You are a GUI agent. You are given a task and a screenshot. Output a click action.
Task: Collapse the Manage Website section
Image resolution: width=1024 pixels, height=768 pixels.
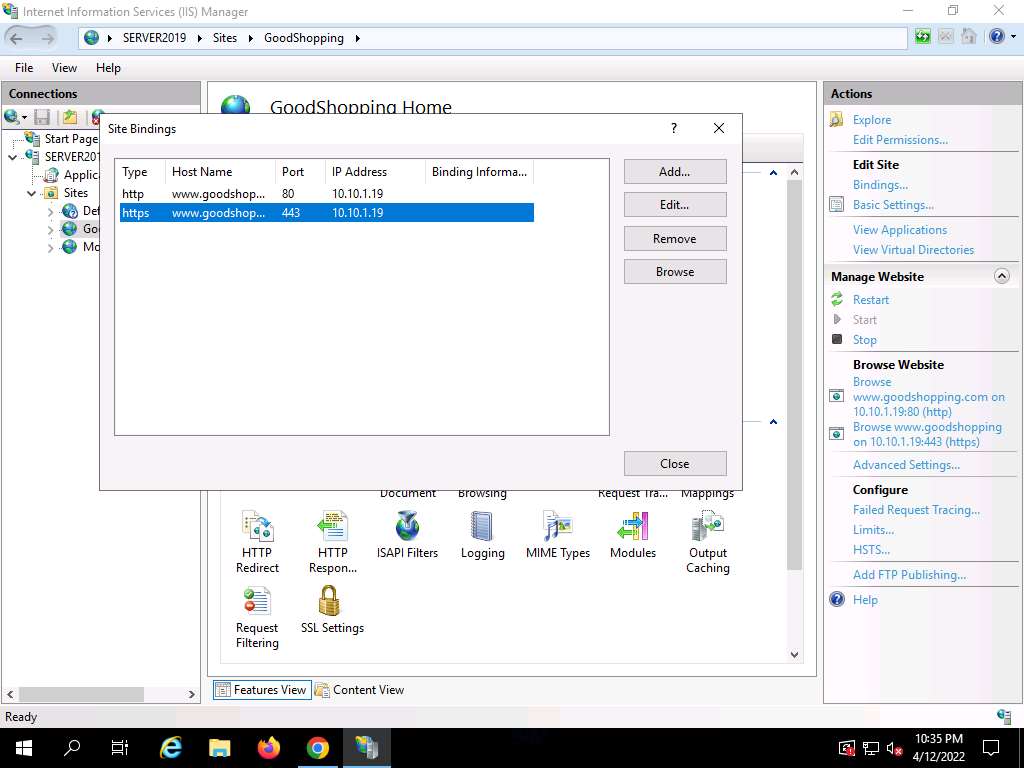point(1002,277)
